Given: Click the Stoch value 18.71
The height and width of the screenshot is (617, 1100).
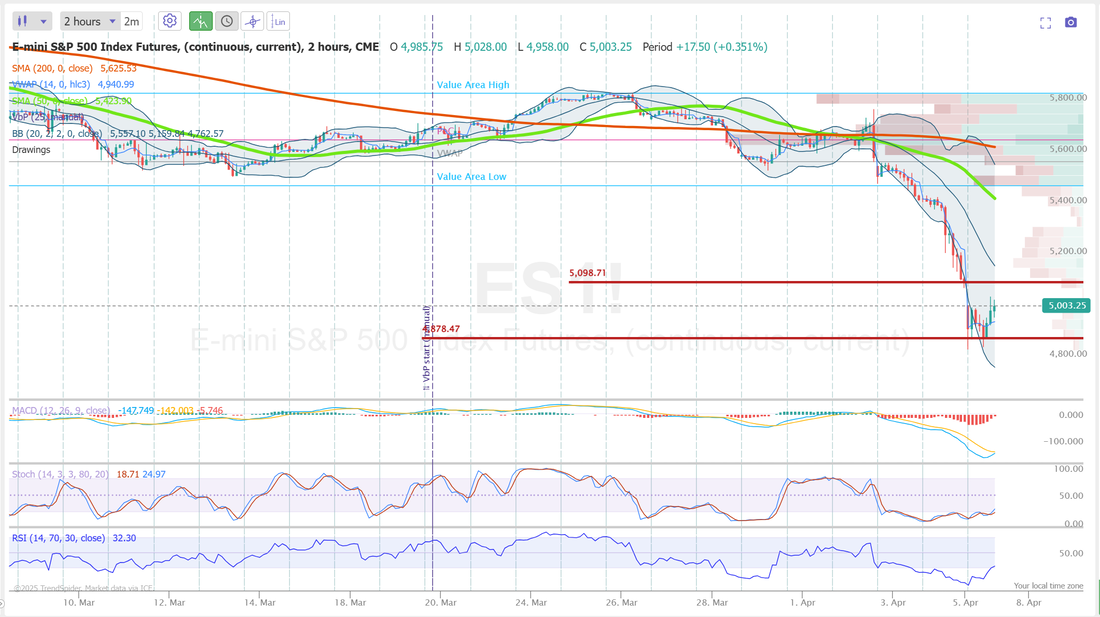Looking at the screenshot, I should tap(128, 474).
